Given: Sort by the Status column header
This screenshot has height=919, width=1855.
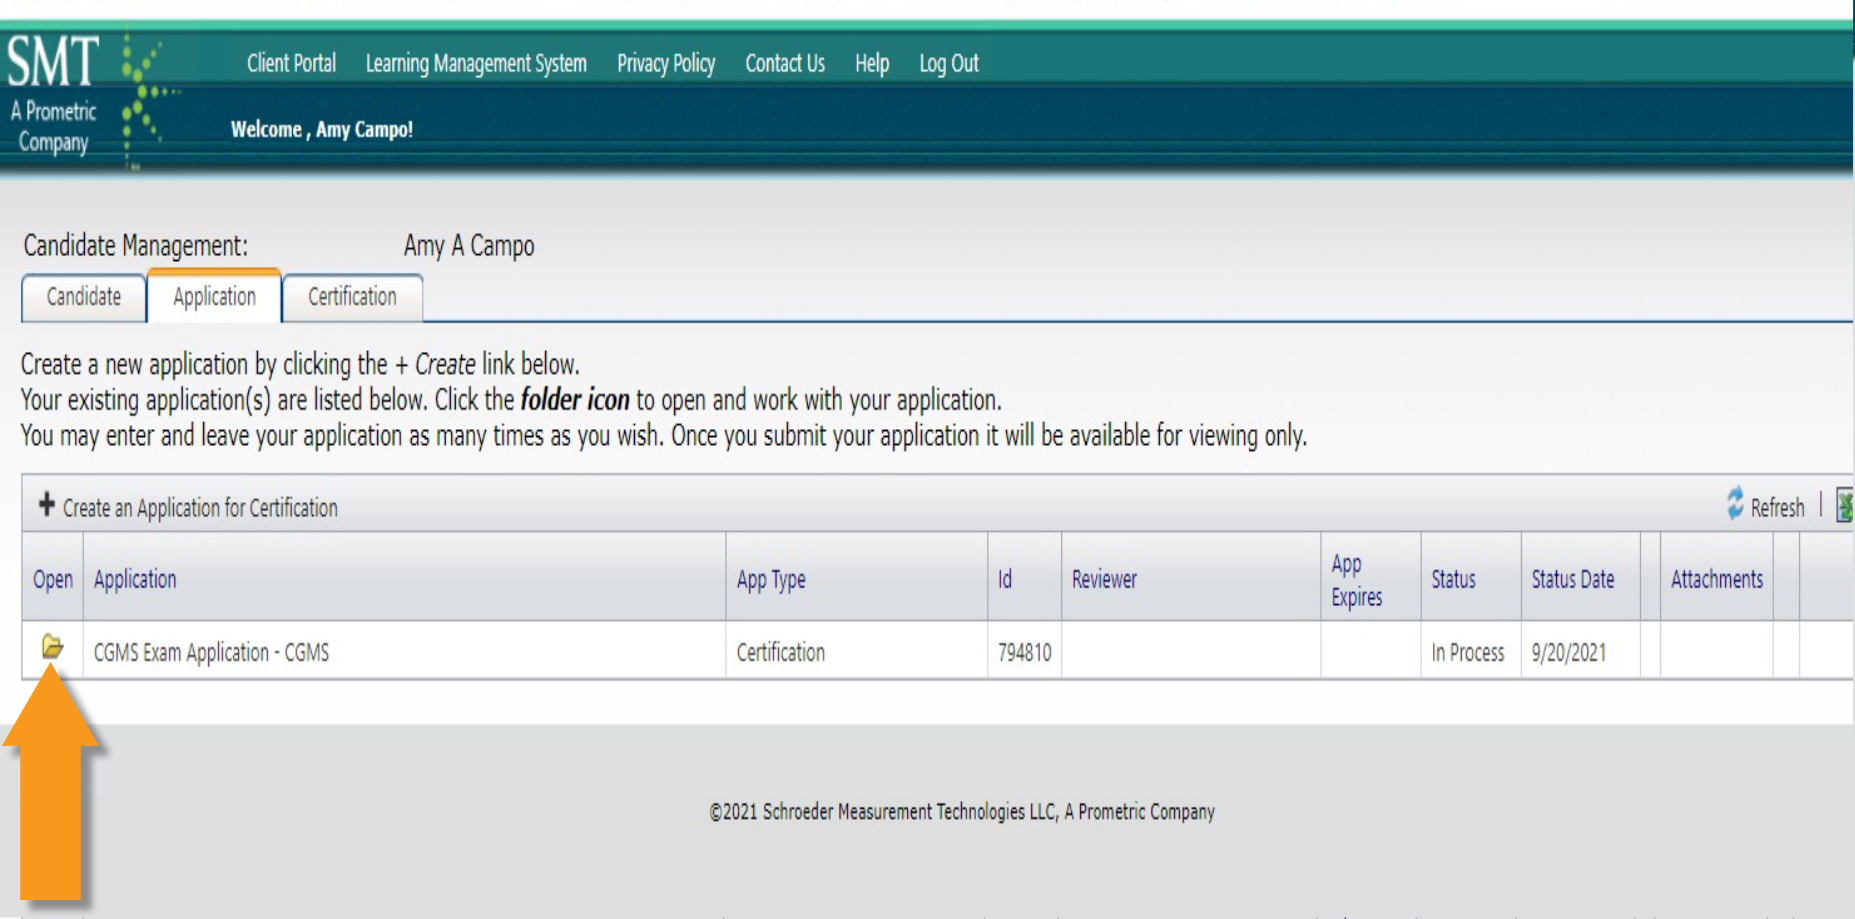Looking at the screenshot, I should (1454, 579).
